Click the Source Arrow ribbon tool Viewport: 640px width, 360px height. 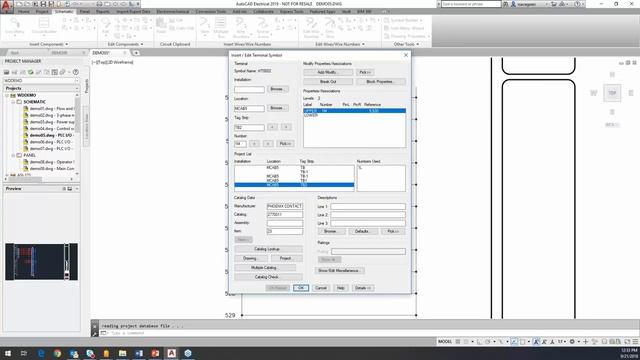click(x=263, y=26)
